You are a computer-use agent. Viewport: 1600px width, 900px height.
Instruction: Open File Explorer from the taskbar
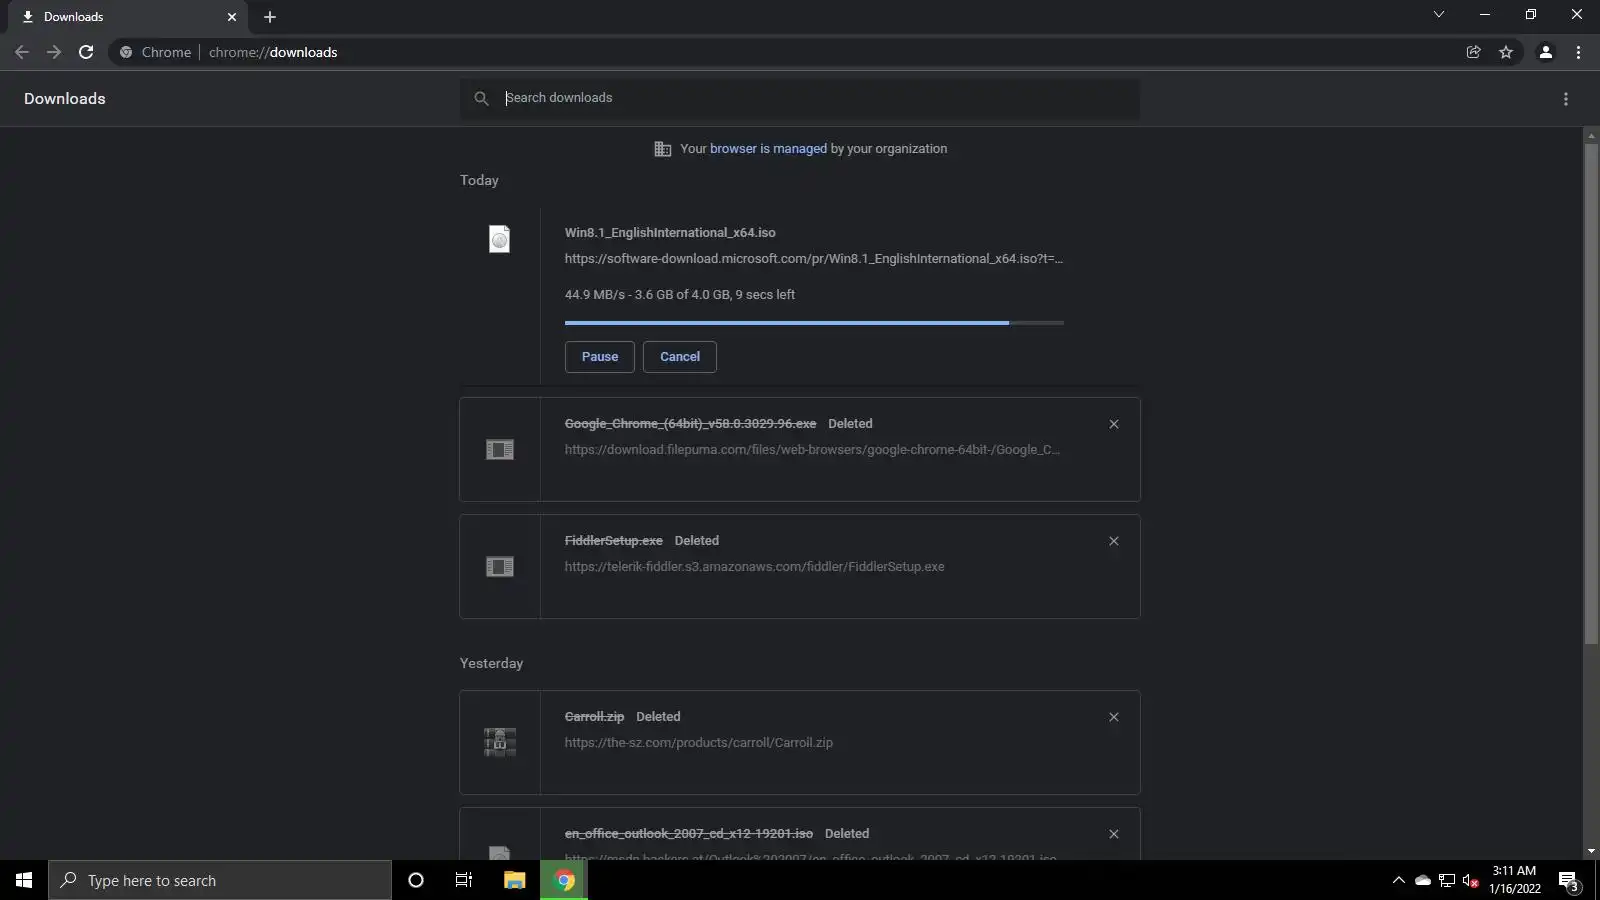pos(514,880)
